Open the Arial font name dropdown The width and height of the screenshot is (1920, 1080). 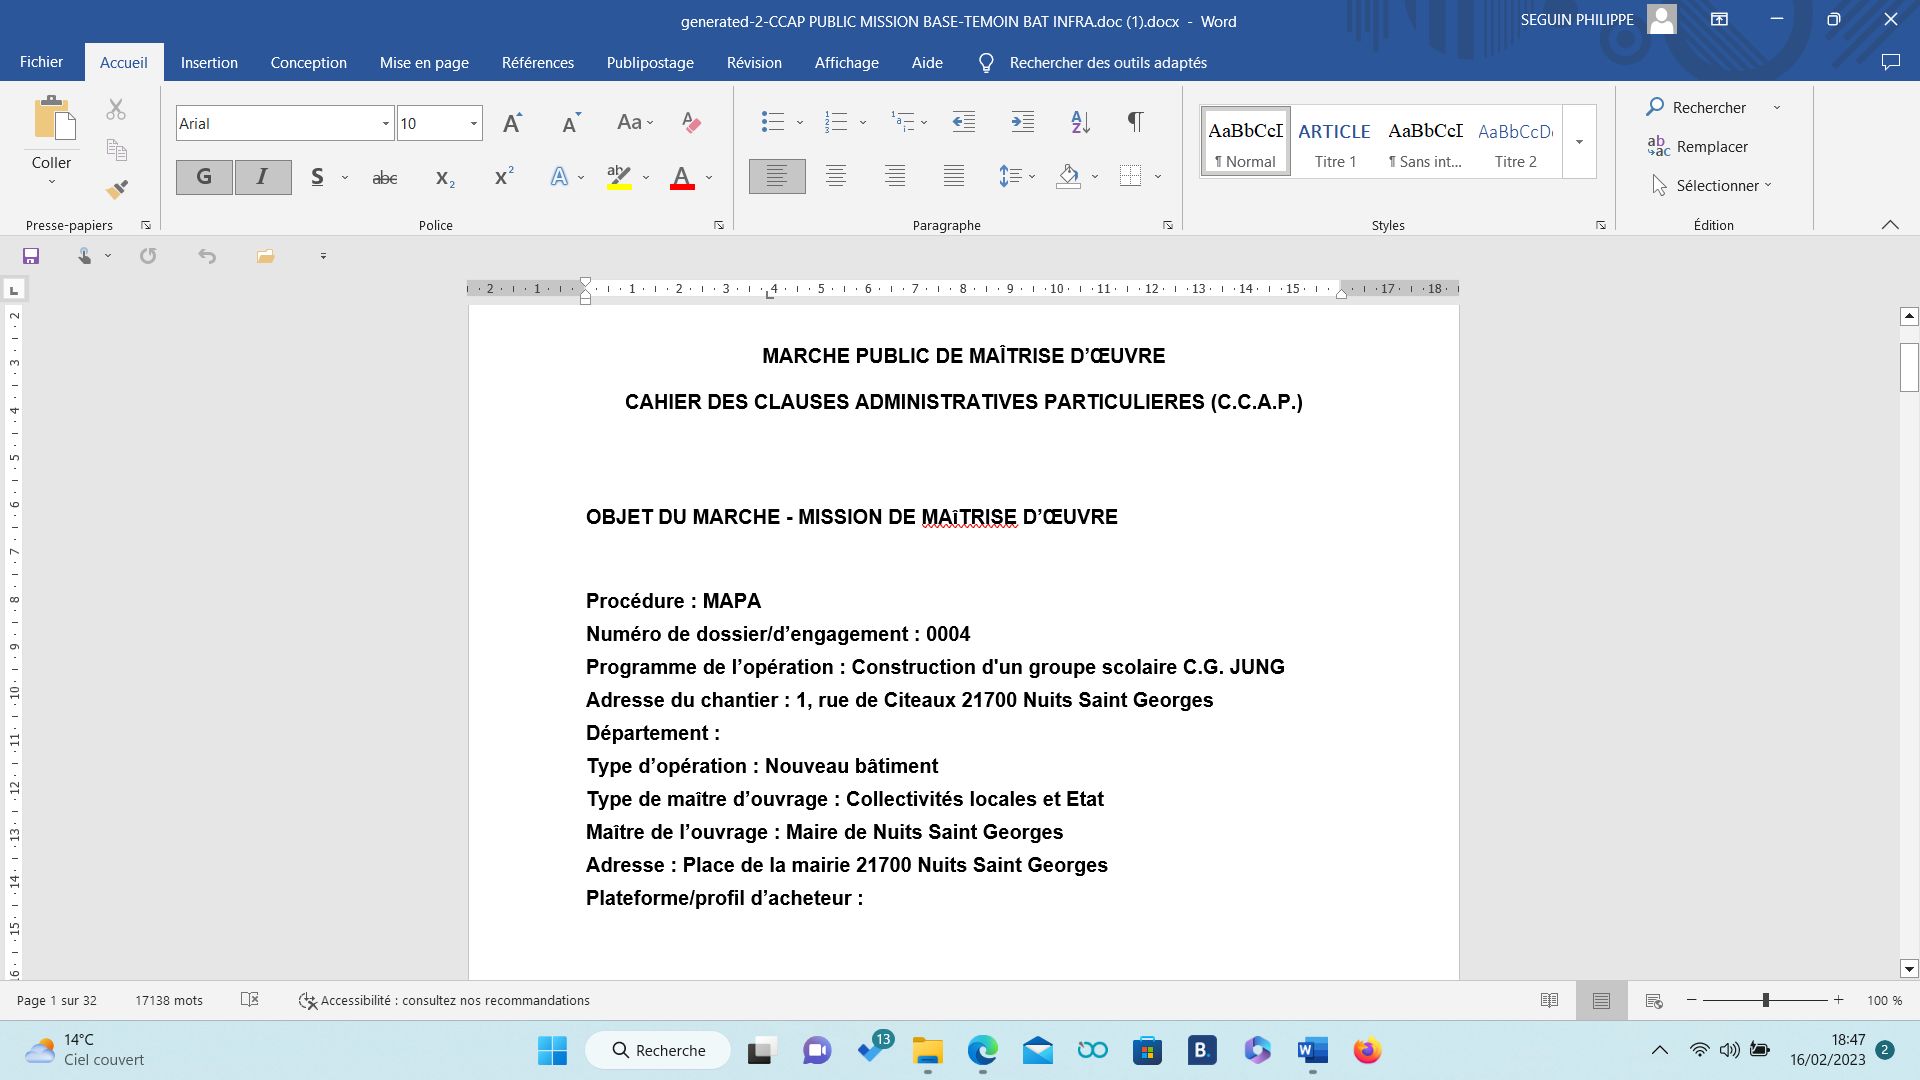click(x=385, y=124)
